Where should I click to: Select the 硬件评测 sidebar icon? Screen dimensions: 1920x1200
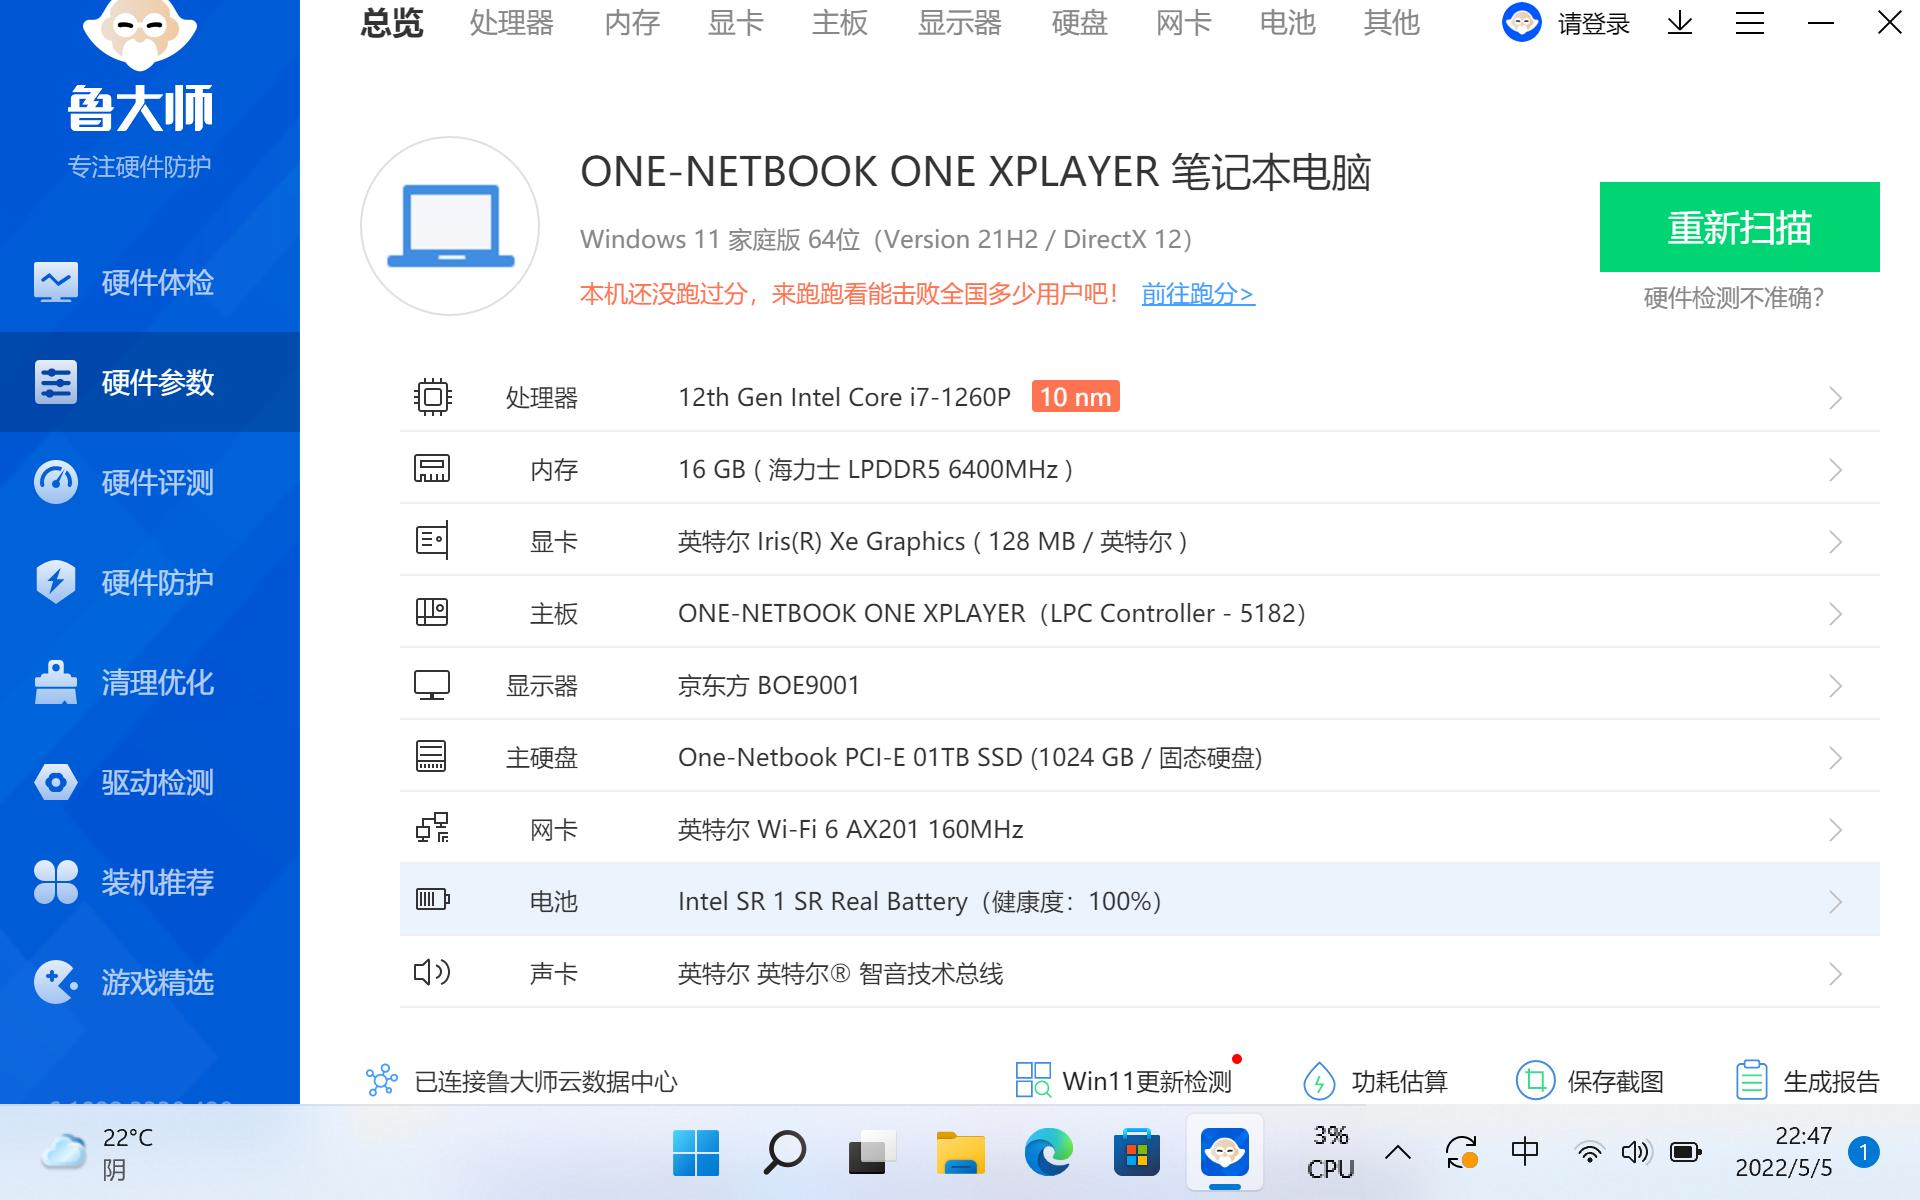[x=150, y=483]
